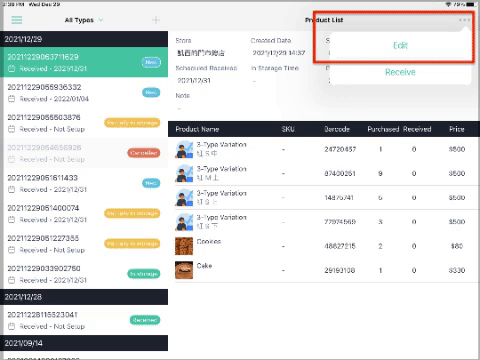Click the Cake product thumbnail
The height and width of the screenshot is (360, 480).
(184, 270)
